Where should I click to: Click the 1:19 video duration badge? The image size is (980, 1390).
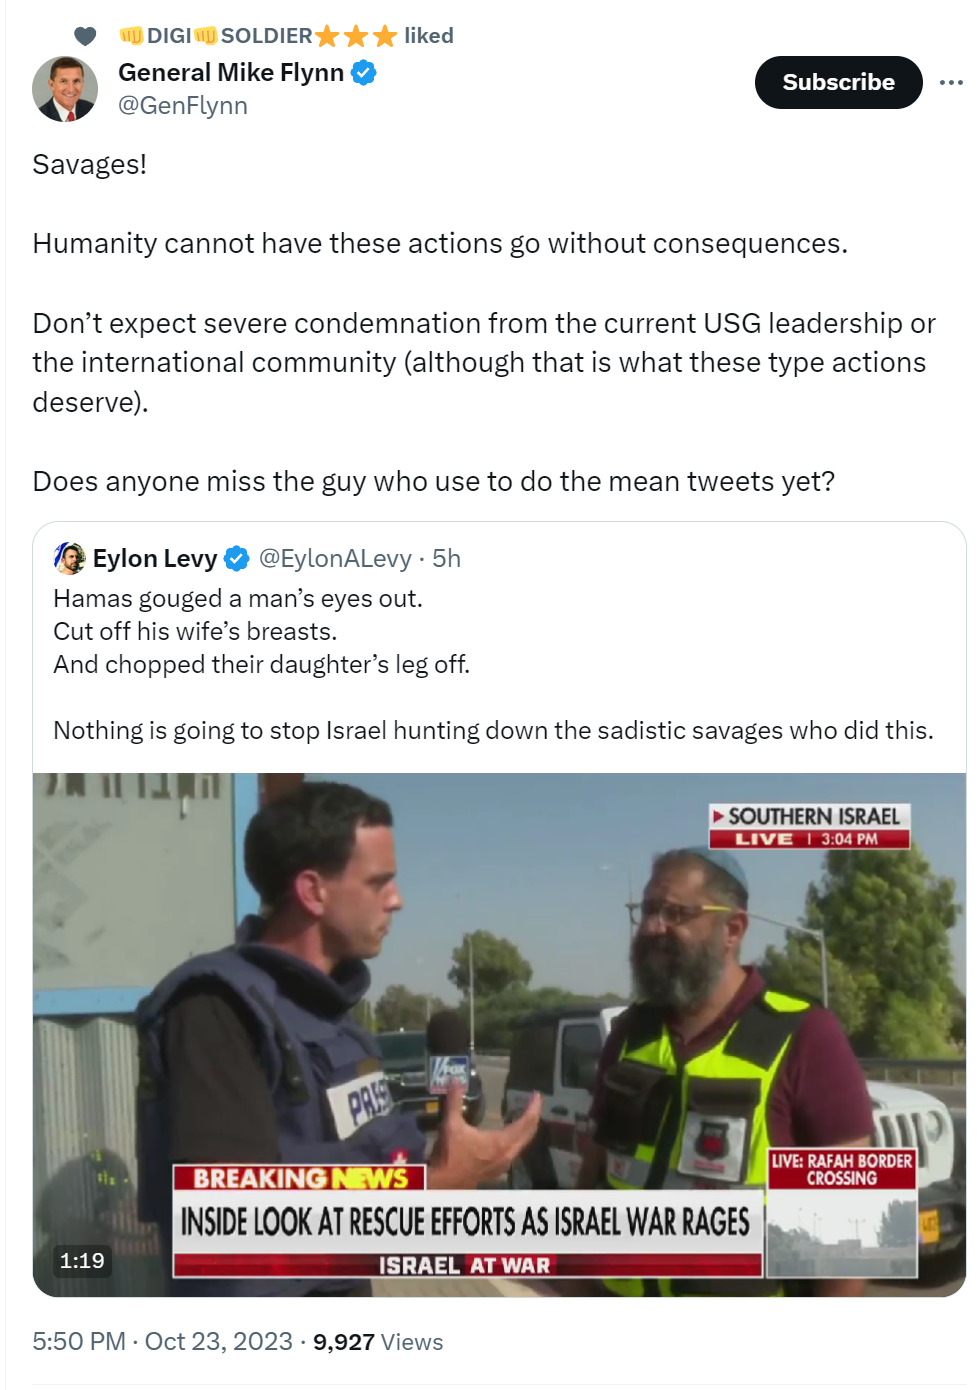82,1261
